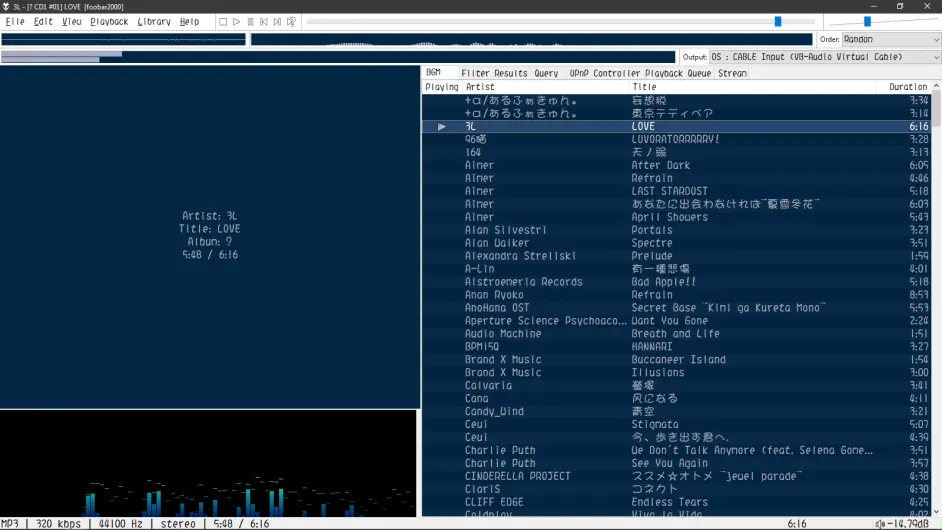Click the now-playing arrow on the LOVE row
Viewport: 942px width, 530px height.
click(442, 127)
